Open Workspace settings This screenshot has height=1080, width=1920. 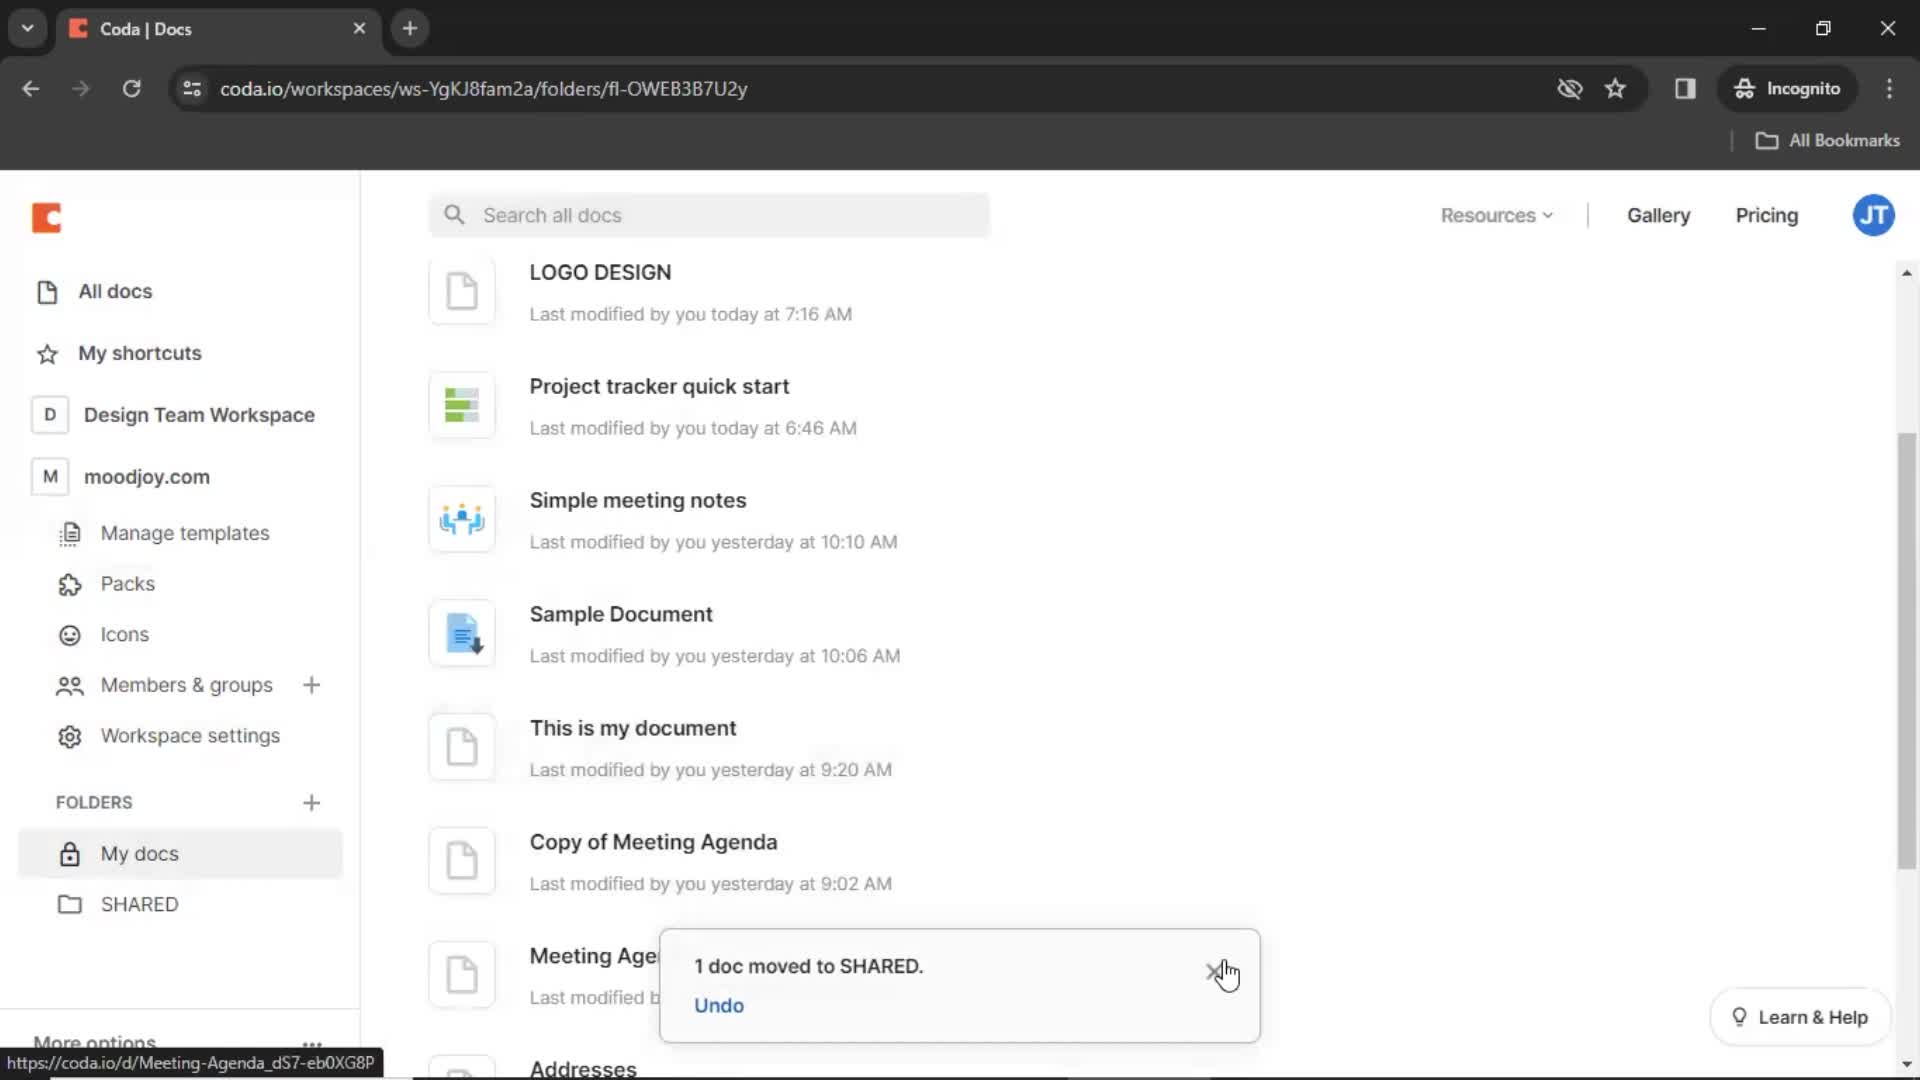click(x=190, y=736)
